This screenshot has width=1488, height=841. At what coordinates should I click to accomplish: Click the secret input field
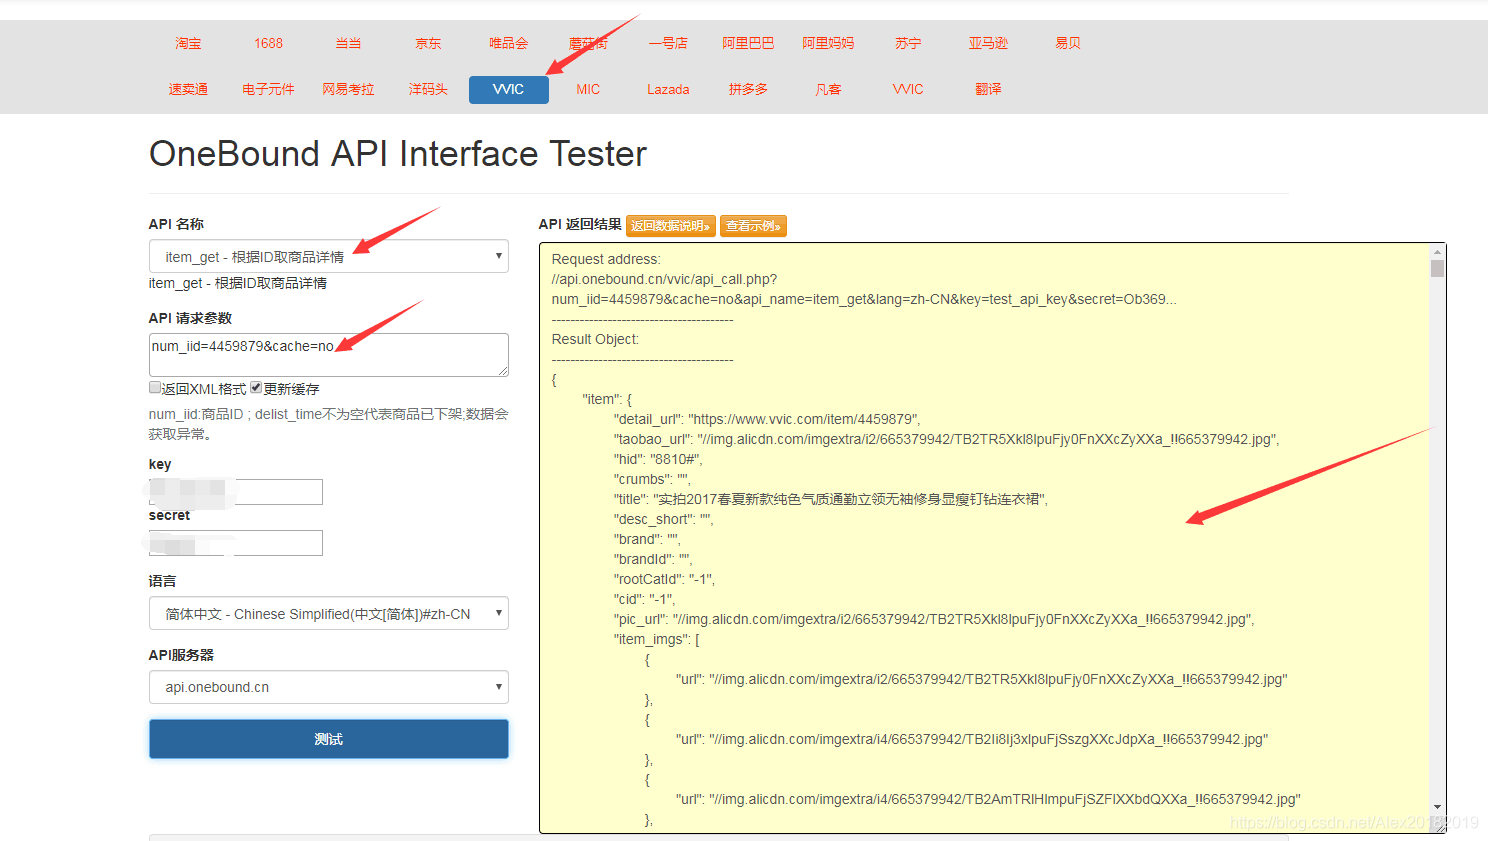236,543
